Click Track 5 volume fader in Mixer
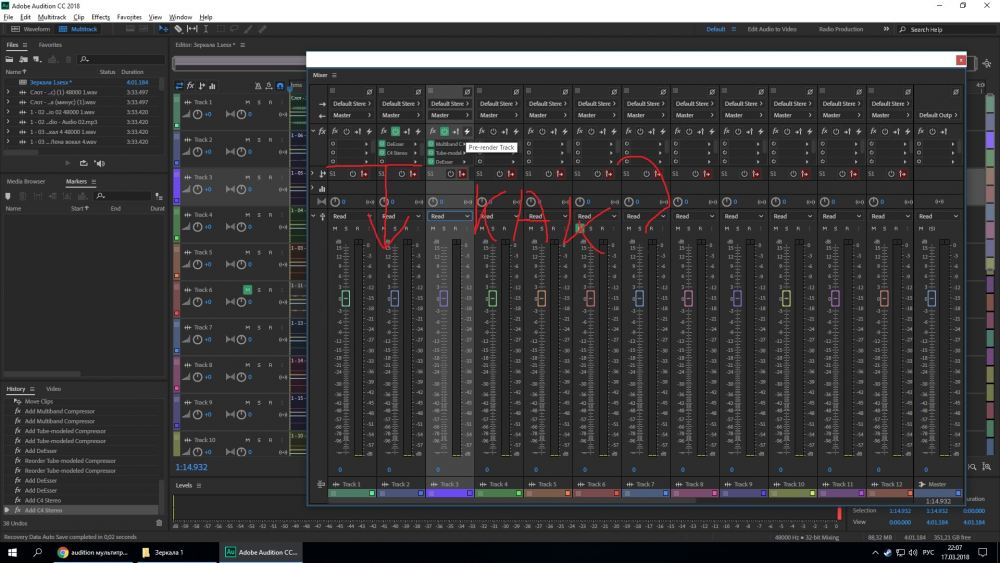This screenshot has width=1000, height=563. tap(541, 298)
